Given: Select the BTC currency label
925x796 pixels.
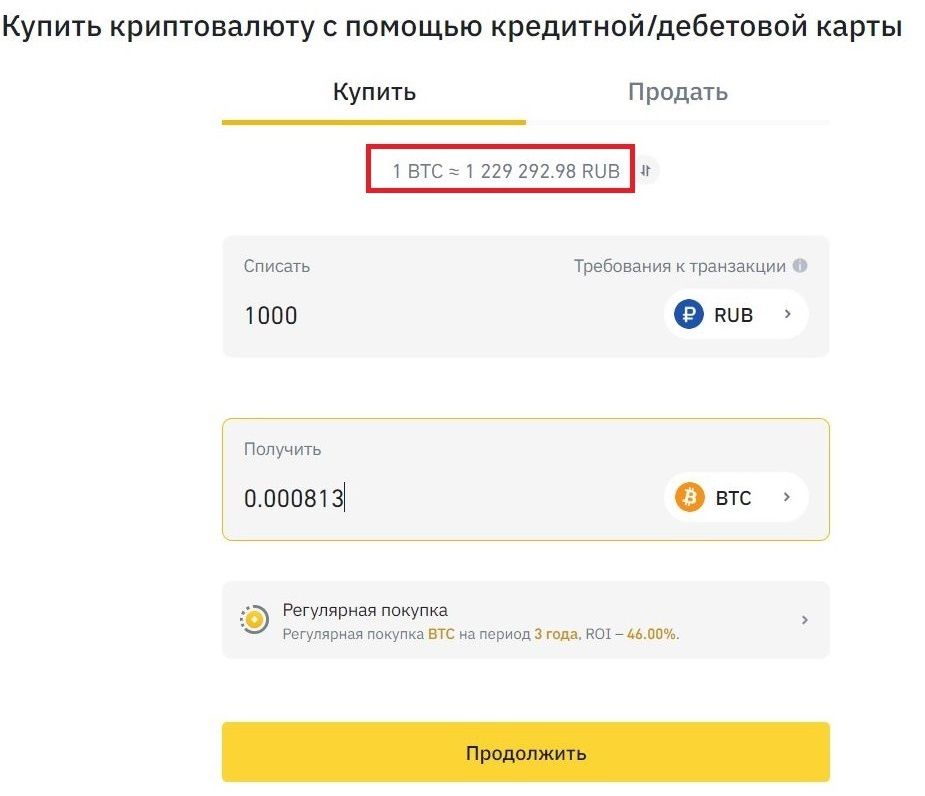Looking at the screenshot, I should pos(733,498).
